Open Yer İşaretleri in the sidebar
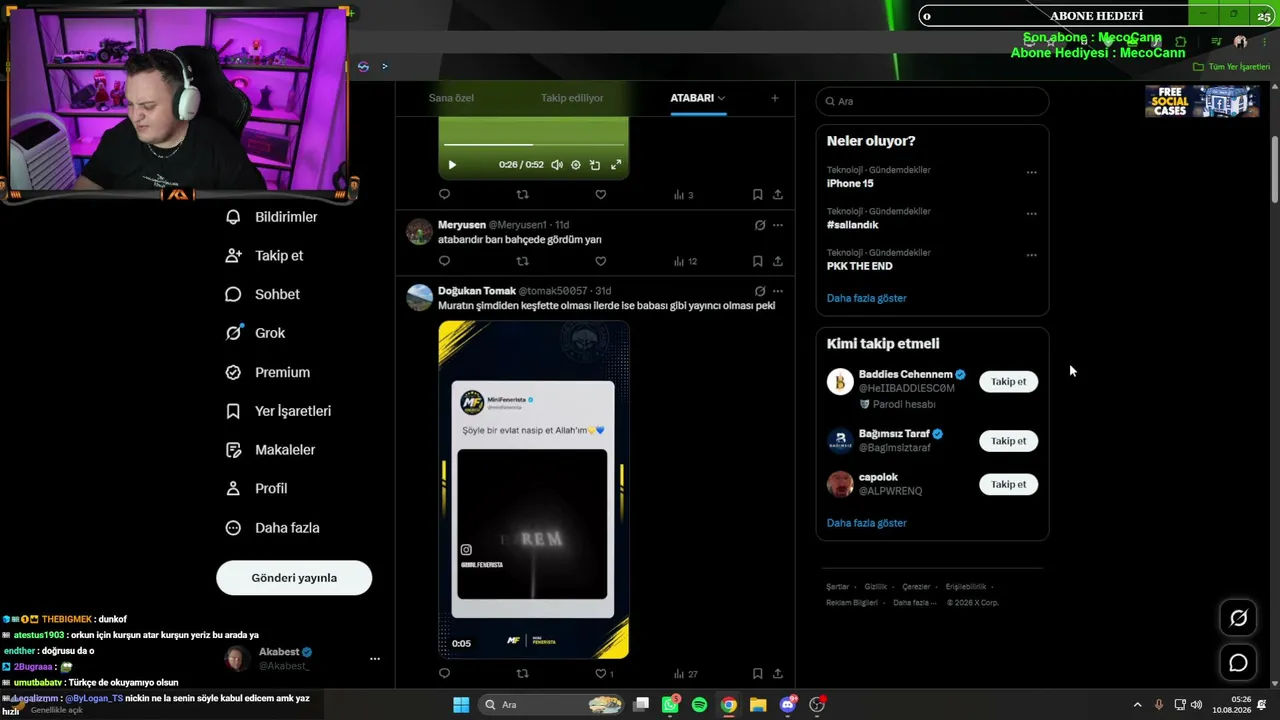 click(x=279, y=411)
